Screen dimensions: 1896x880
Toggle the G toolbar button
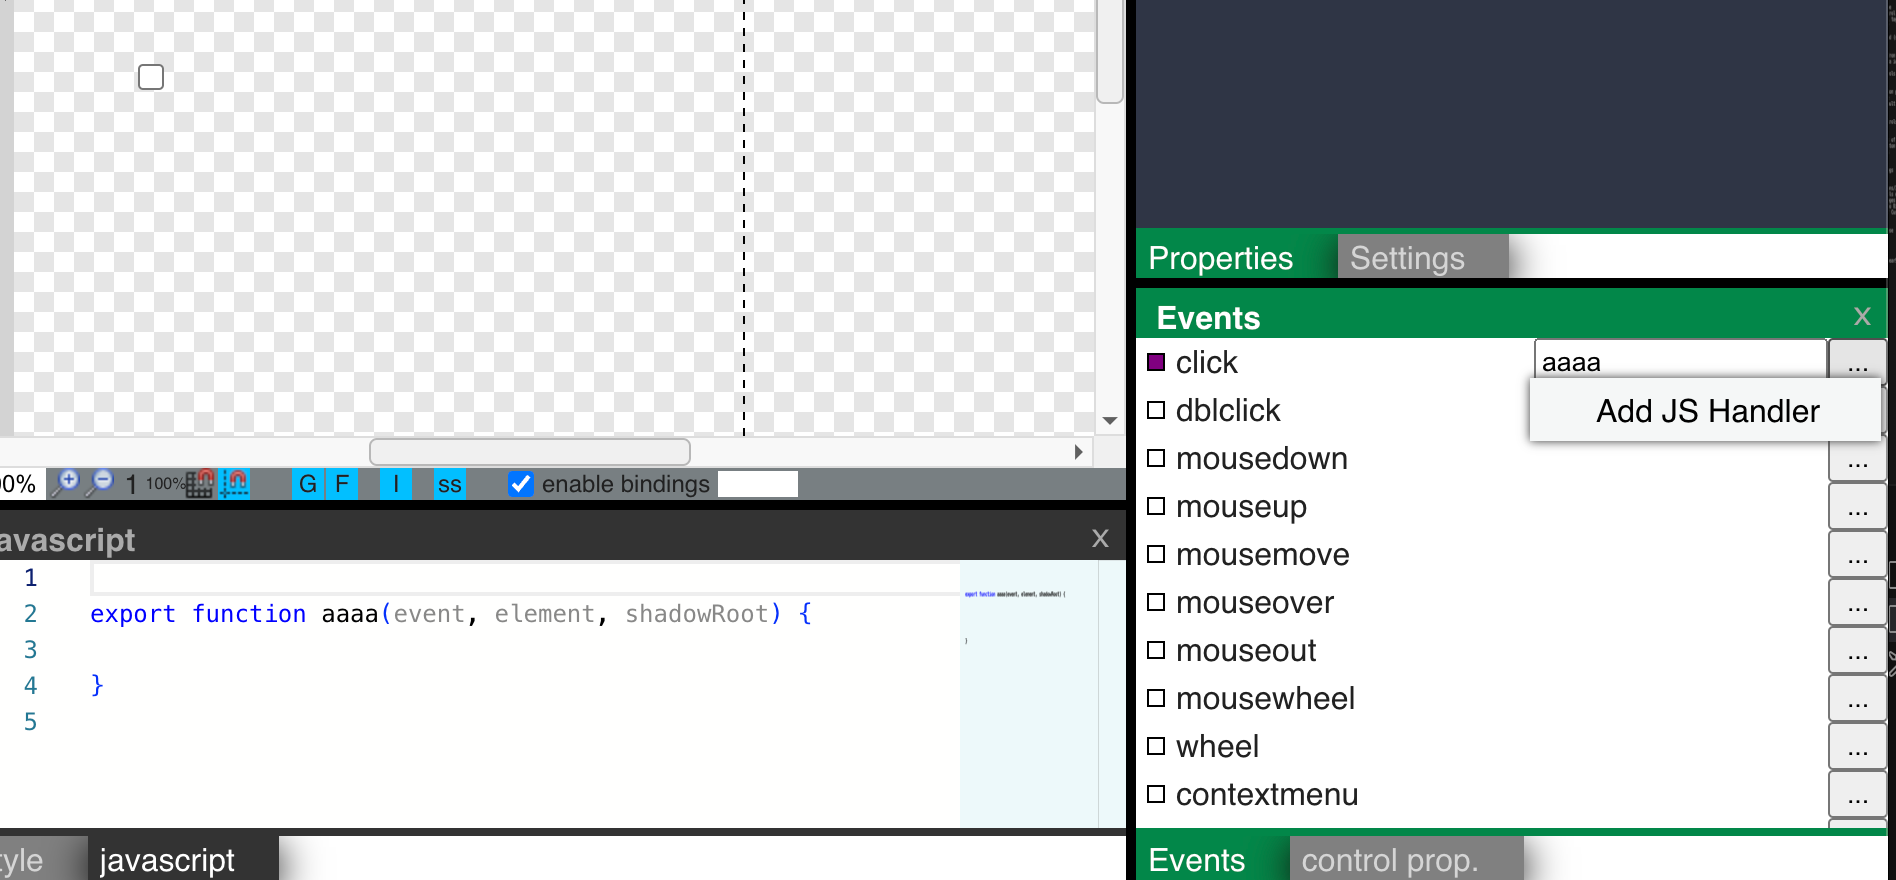(x=308, y=484)
